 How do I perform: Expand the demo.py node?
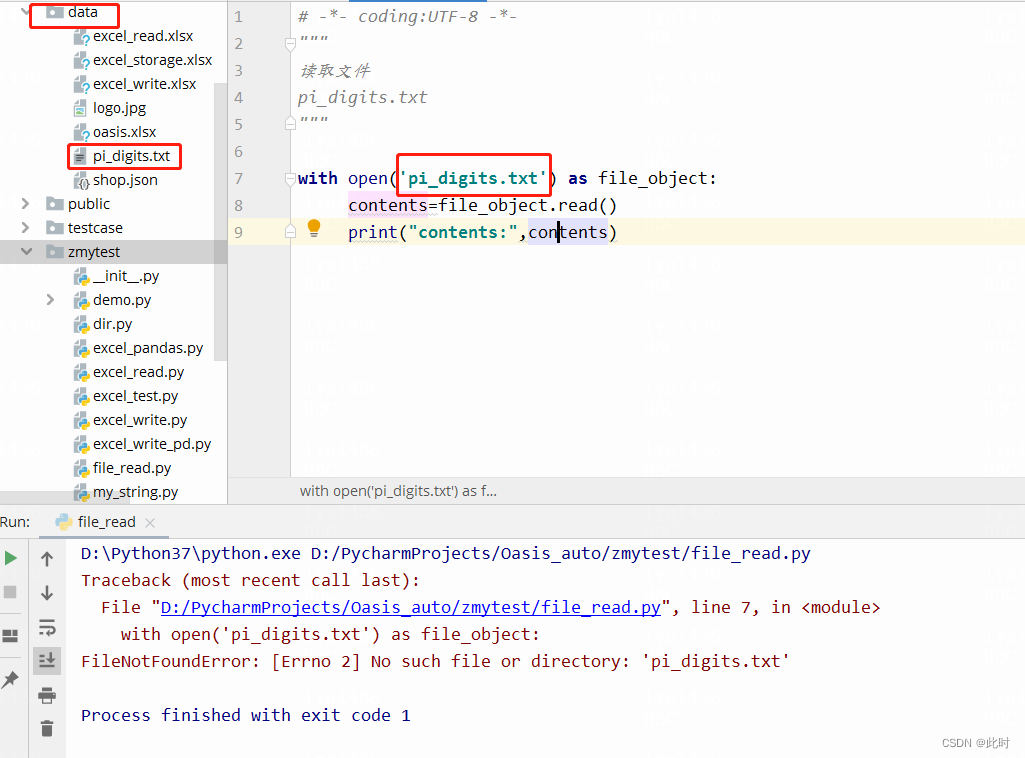pyautogui.click(x=48, y=299)
